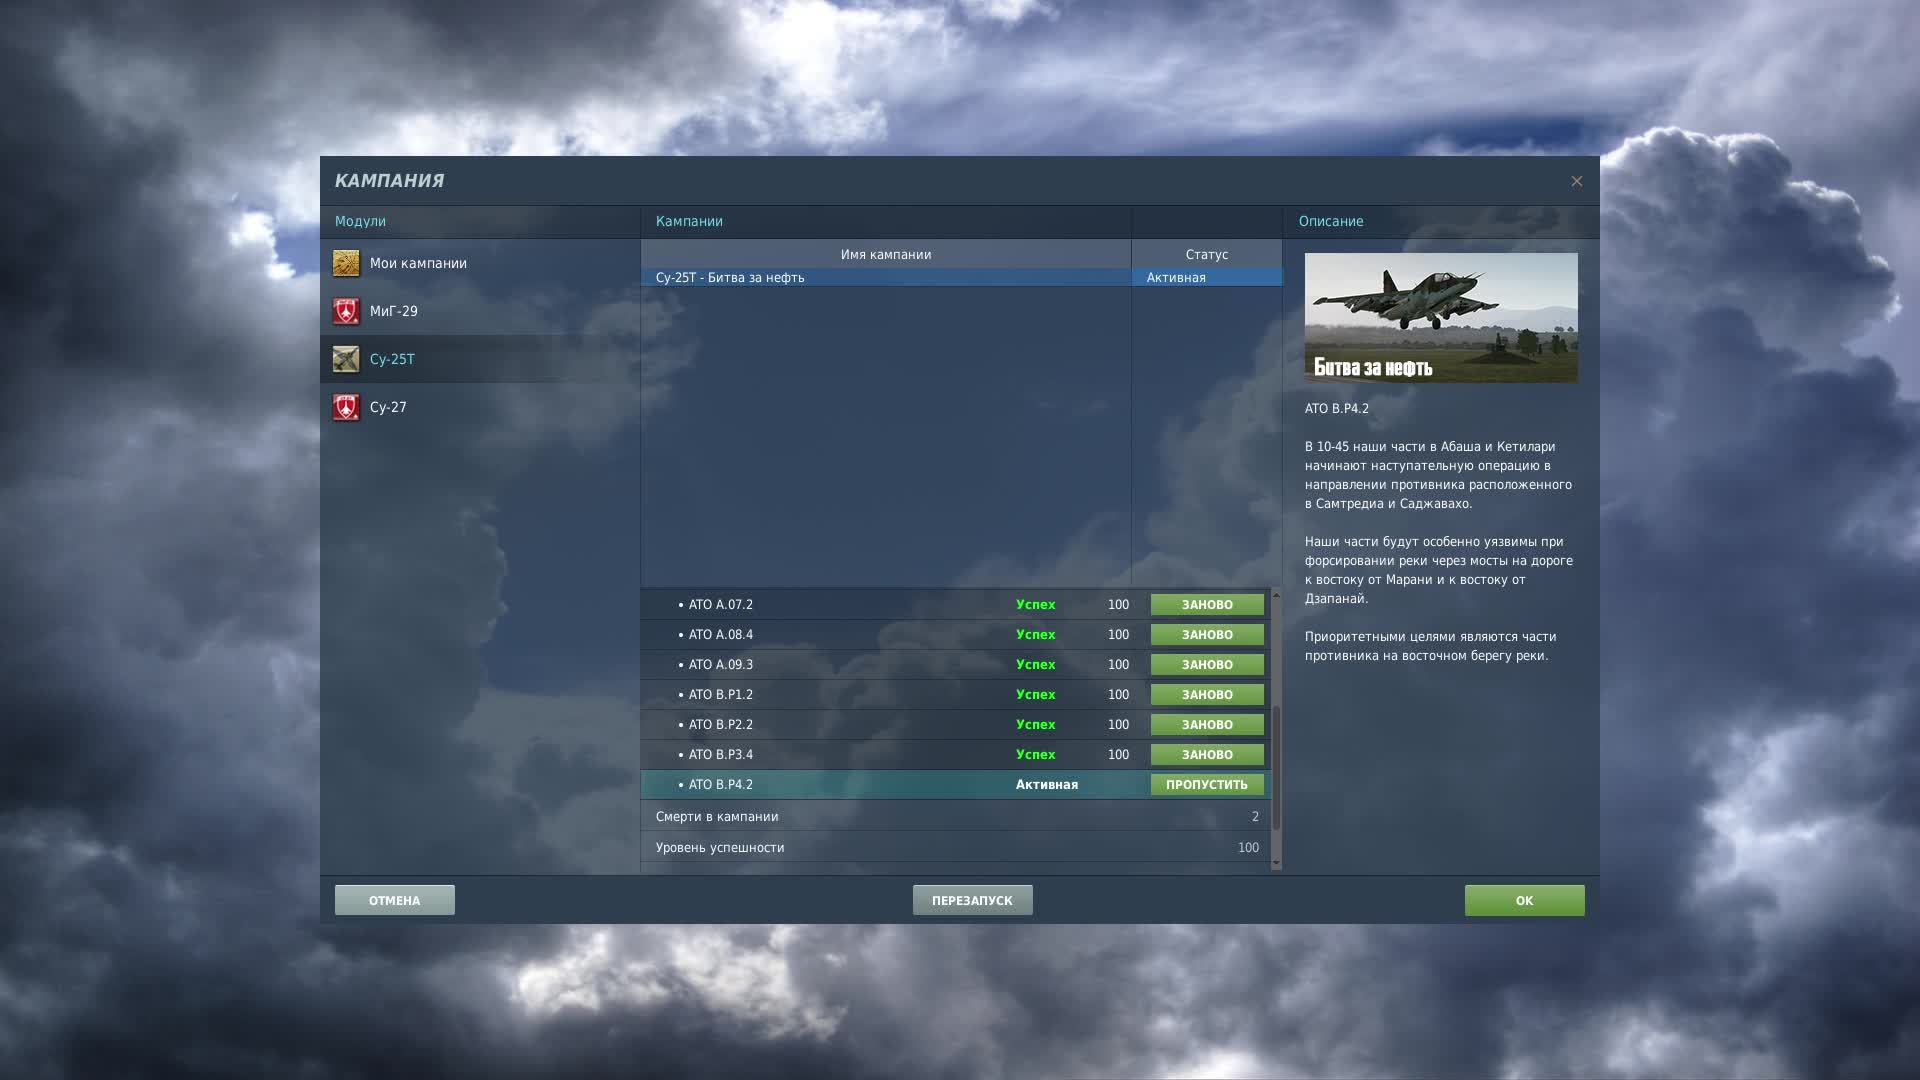
Task: Replay mission ATO A.08.4 with Заново
Action: pyautogui.click(x=1207, y=635)
